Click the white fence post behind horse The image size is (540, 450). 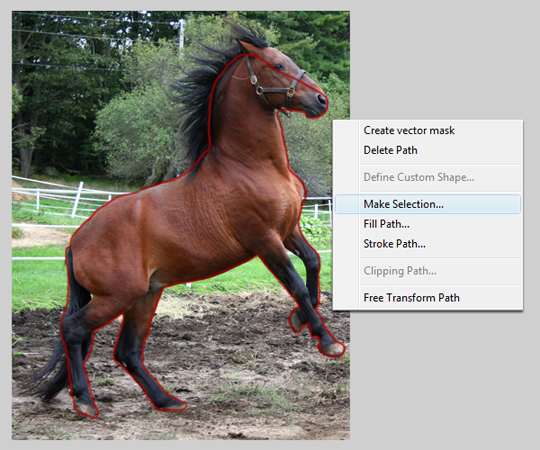point(77,200)
